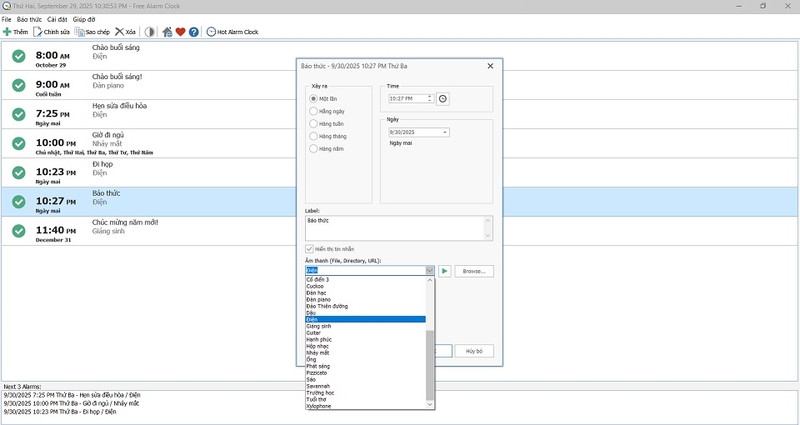Click the Browse... button
The width and height of the screenshot is (800, 425).
point(474,271)
